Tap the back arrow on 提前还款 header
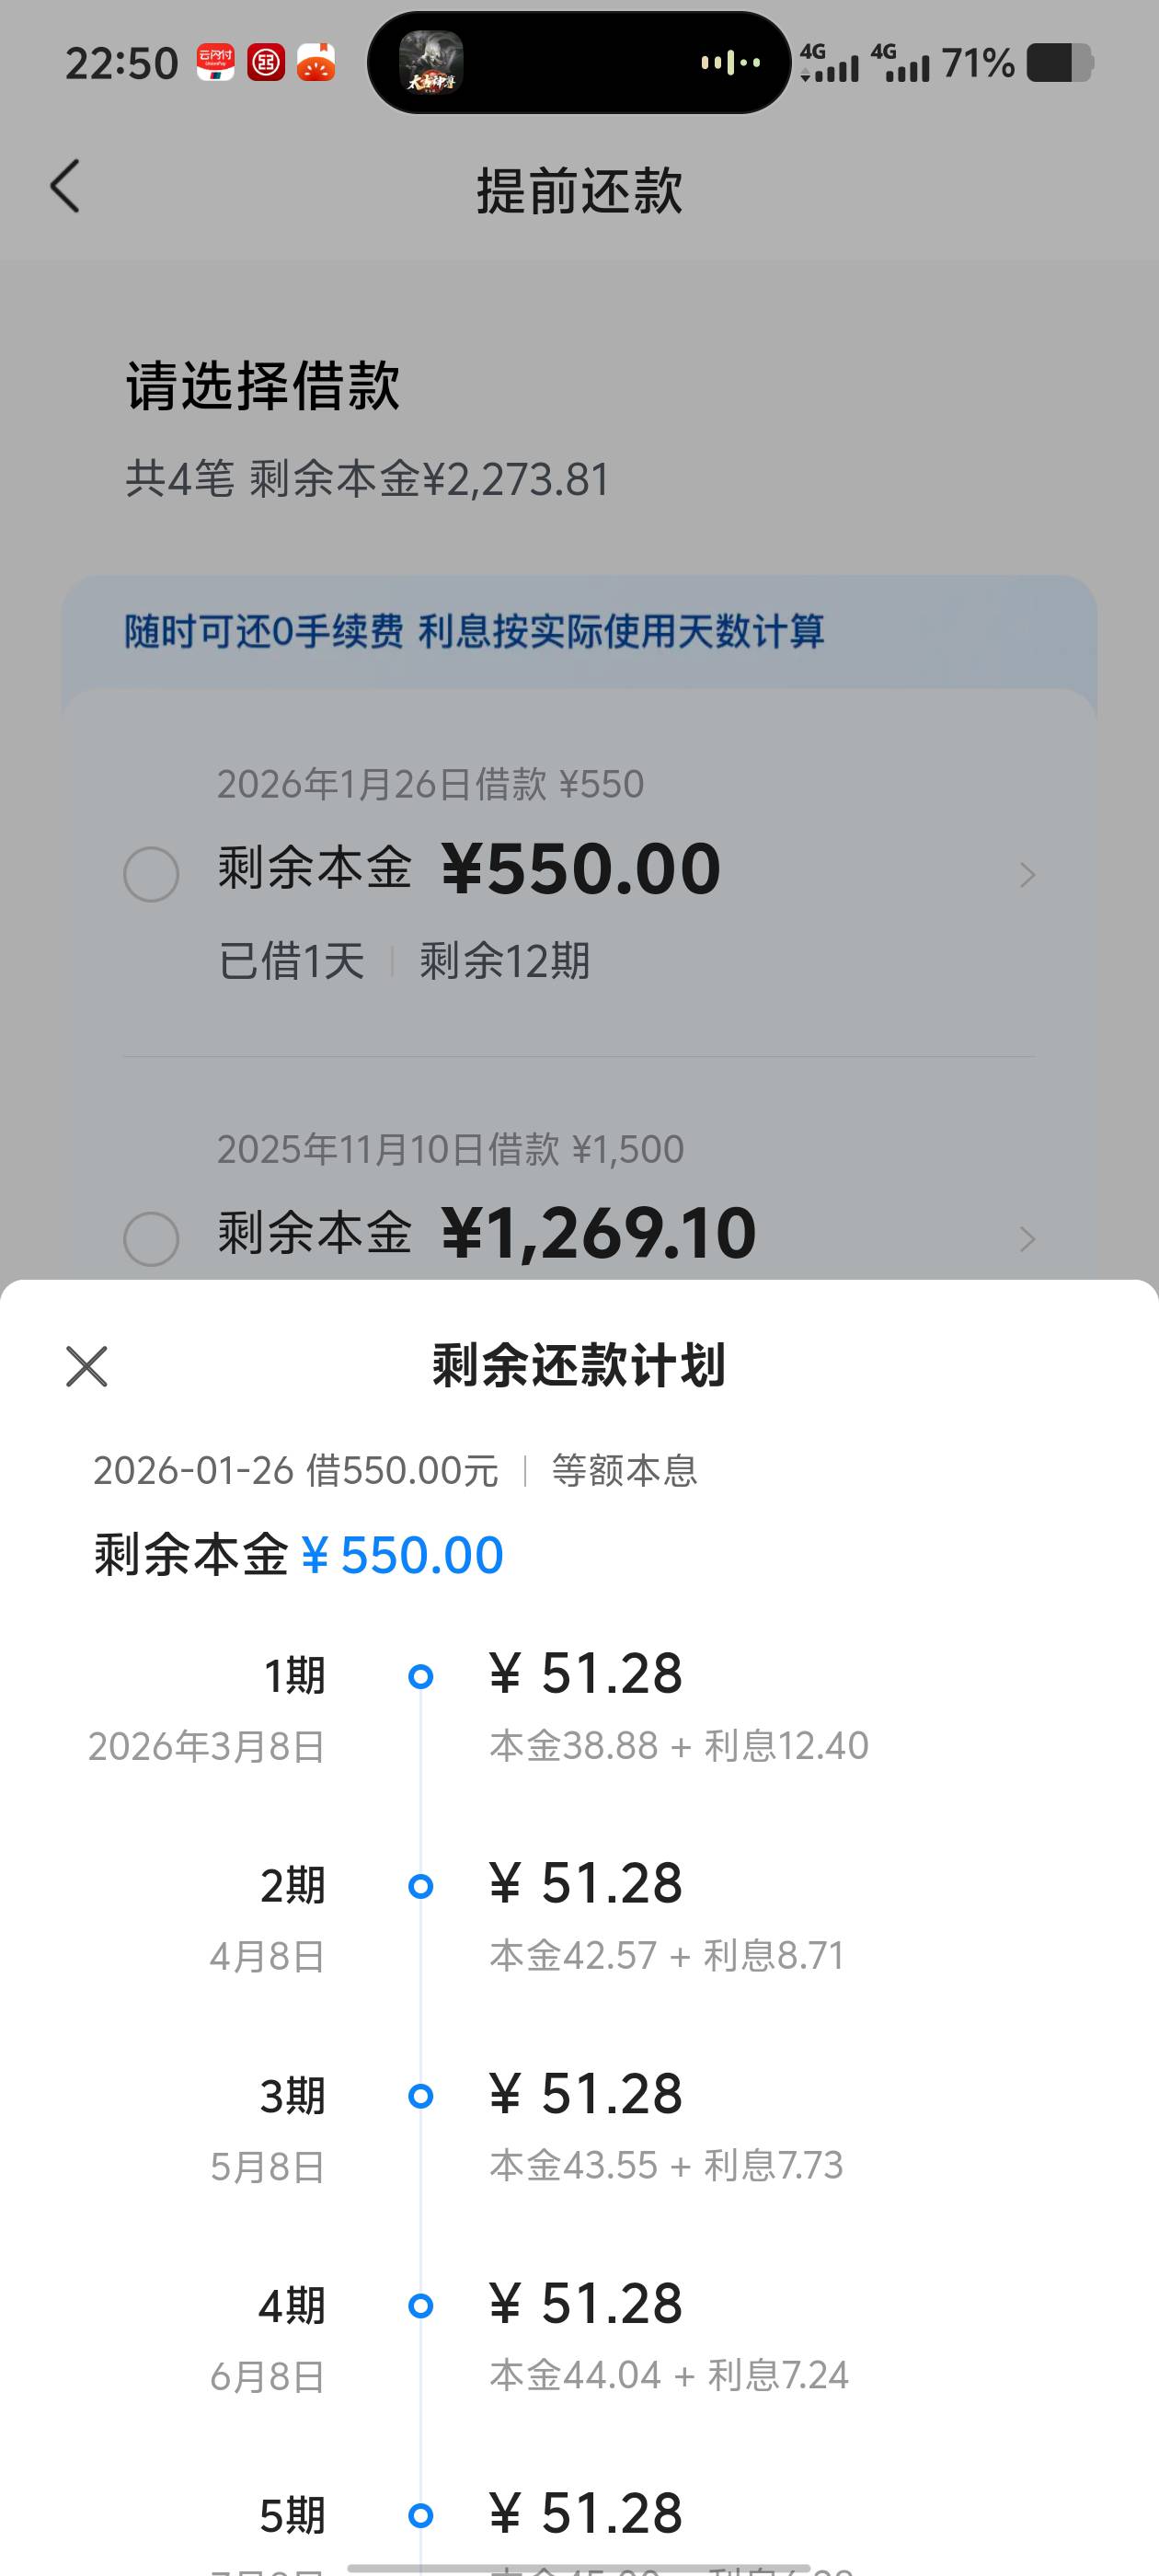This screenshot has height=2576, width=1159. pos(65,187)
